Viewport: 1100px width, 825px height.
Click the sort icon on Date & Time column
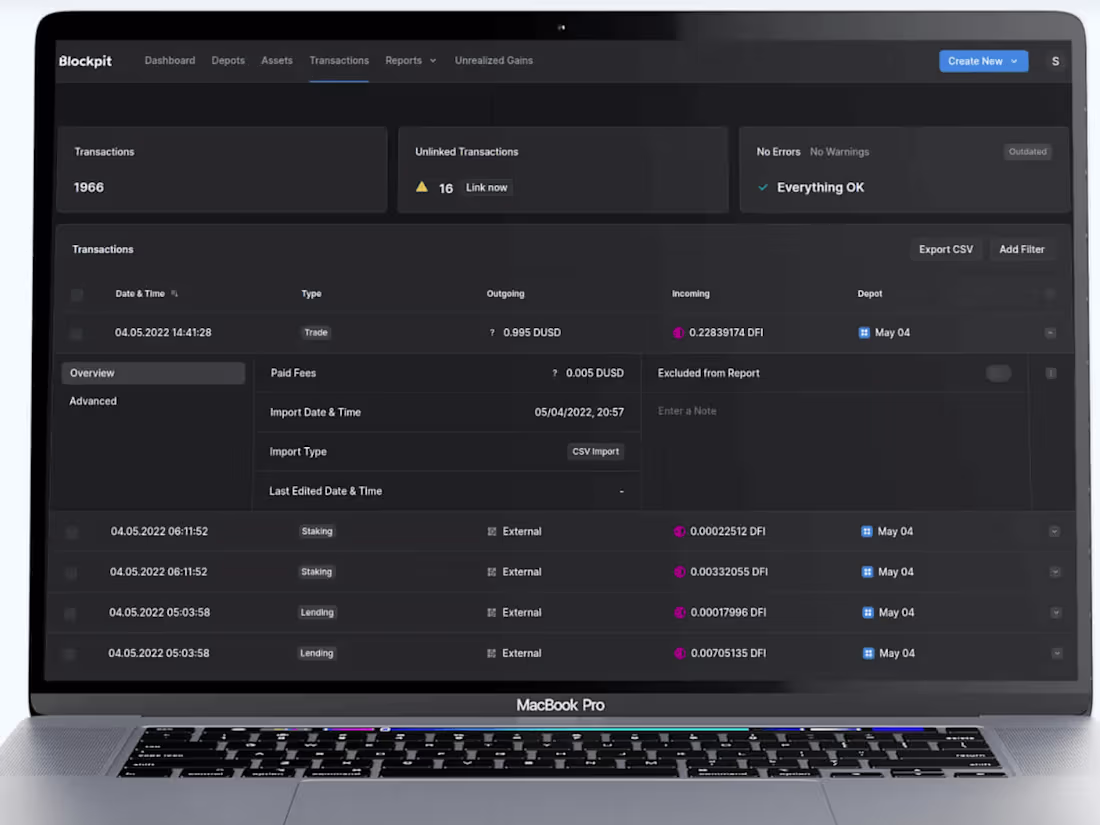175,293
